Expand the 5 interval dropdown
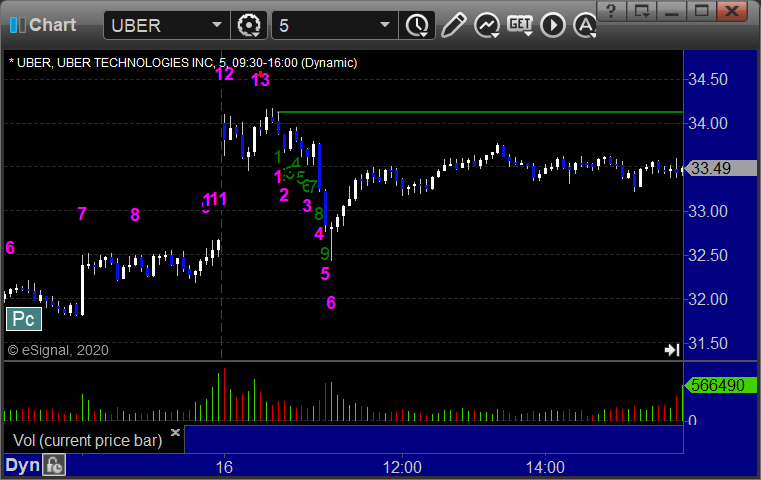This screenshot has width=761, height=480. pyautogui.click(x=384, y=25)
